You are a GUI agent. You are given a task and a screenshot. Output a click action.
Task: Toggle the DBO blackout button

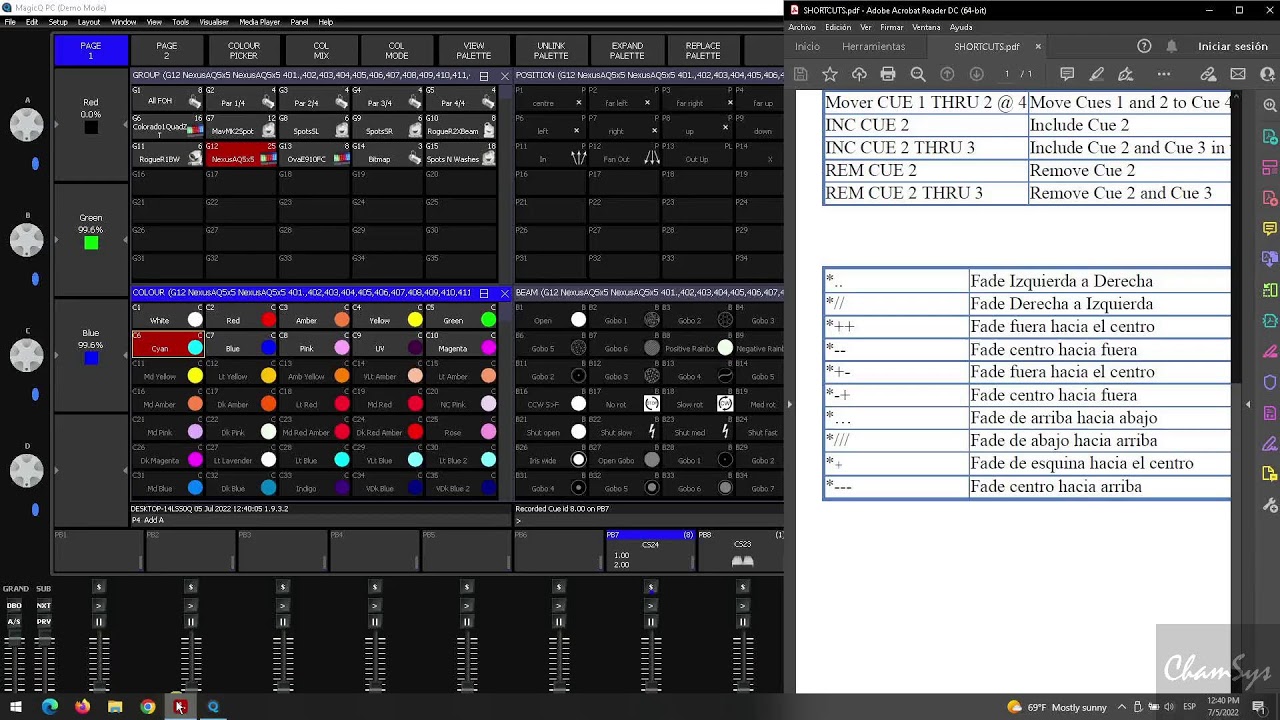14,606
